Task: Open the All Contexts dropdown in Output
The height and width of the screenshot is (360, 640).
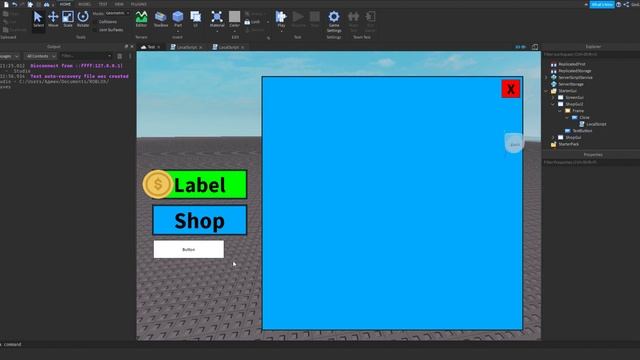Action: [40, 56]
